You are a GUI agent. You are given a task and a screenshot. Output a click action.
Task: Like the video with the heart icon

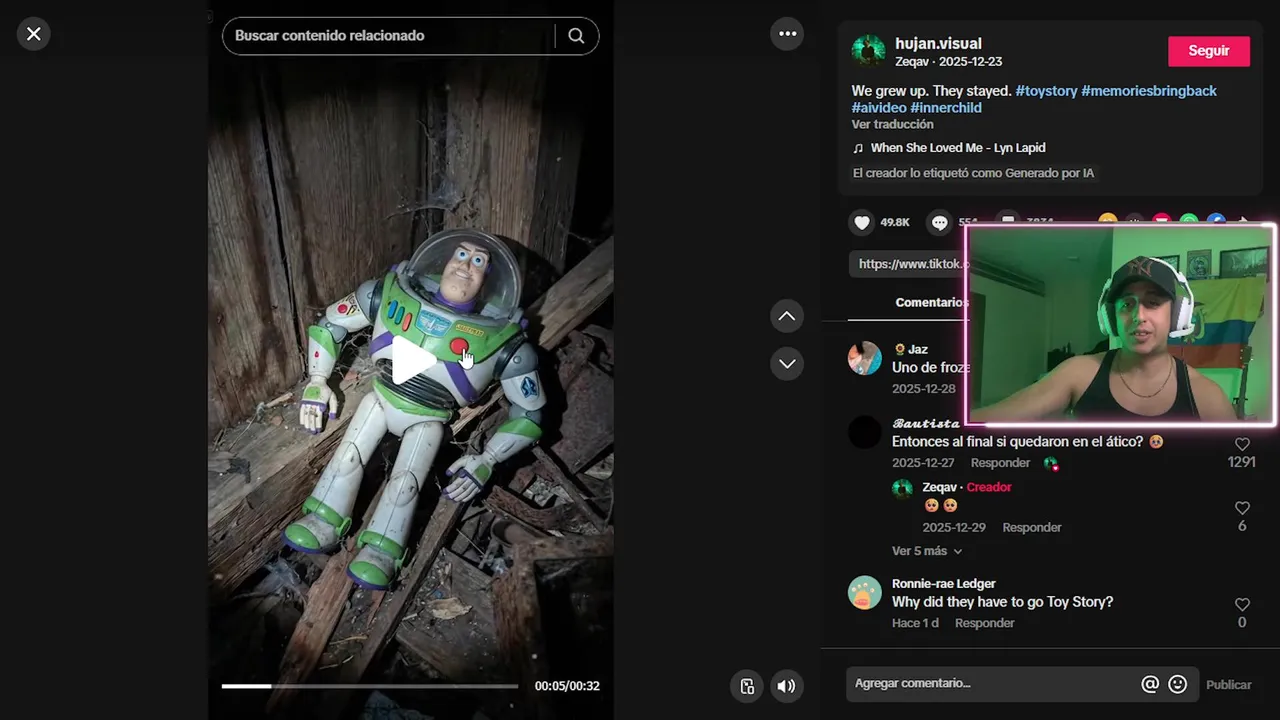coord(862,222)
